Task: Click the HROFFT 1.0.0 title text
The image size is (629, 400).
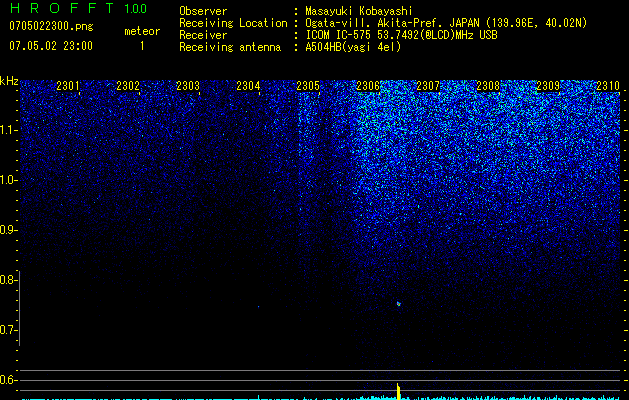Action: tap(78, 8)
